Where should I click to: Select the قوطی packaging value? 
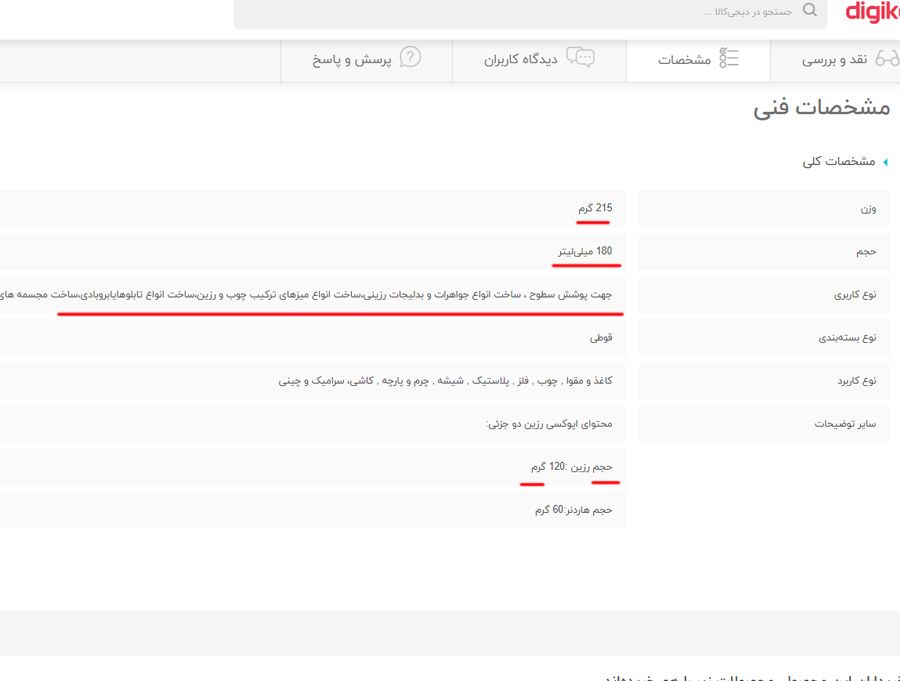601,338
